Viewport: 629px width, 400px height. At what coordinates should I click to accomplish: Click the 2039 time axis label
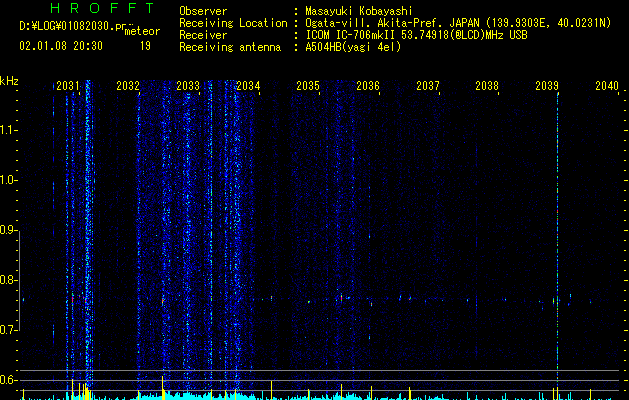pyautogui.click(x=547, y=85)
